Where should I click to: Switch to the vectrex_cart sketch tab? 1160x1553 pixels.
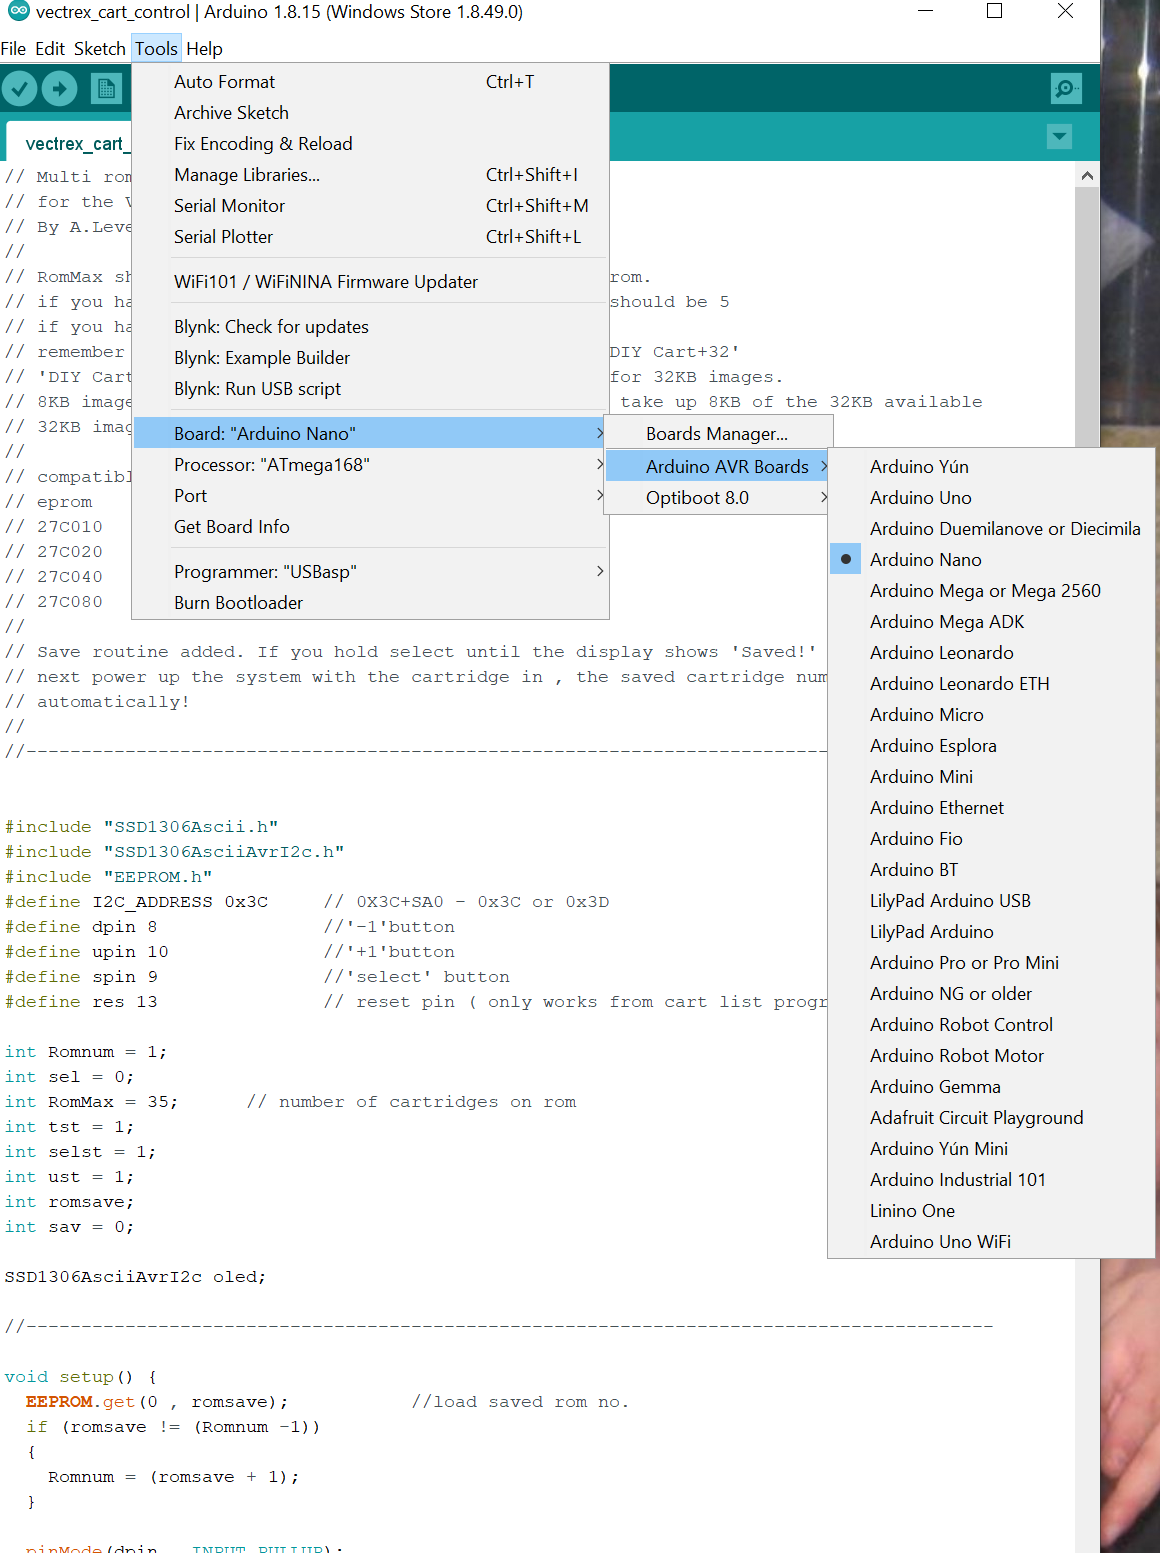pos(71,144)
